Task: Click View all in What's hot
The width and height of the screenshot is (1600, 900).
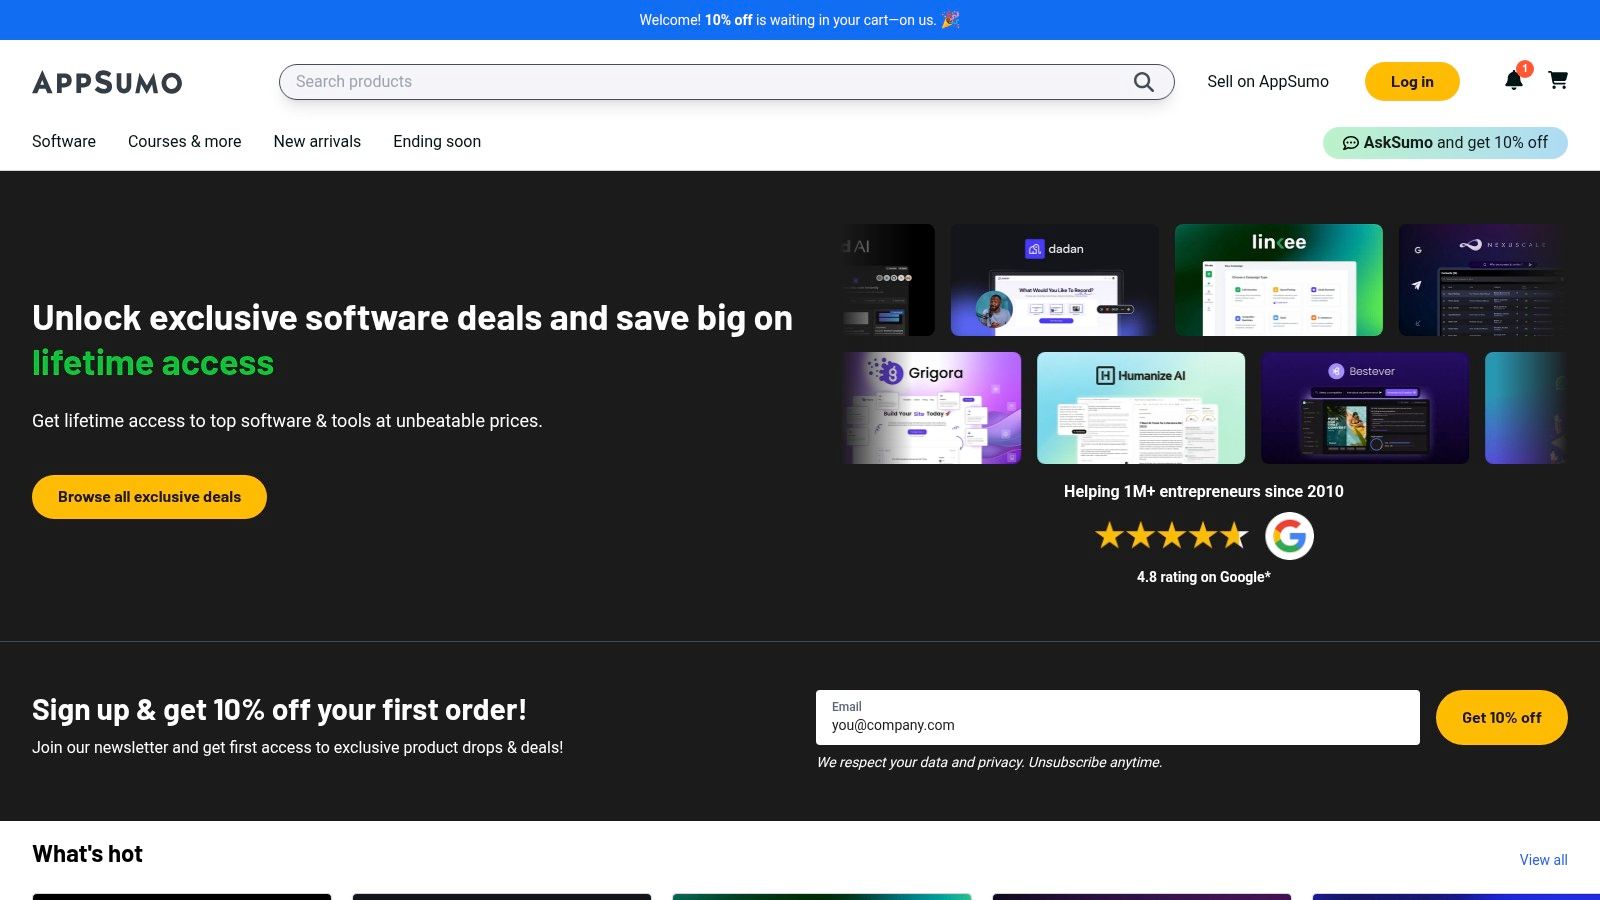Action: (x=1543, y=860)
